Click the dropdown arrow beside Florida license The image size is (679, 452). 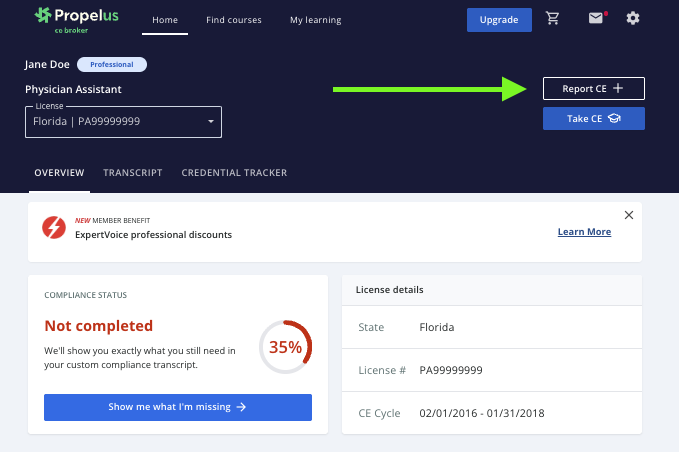pos(211,122)
